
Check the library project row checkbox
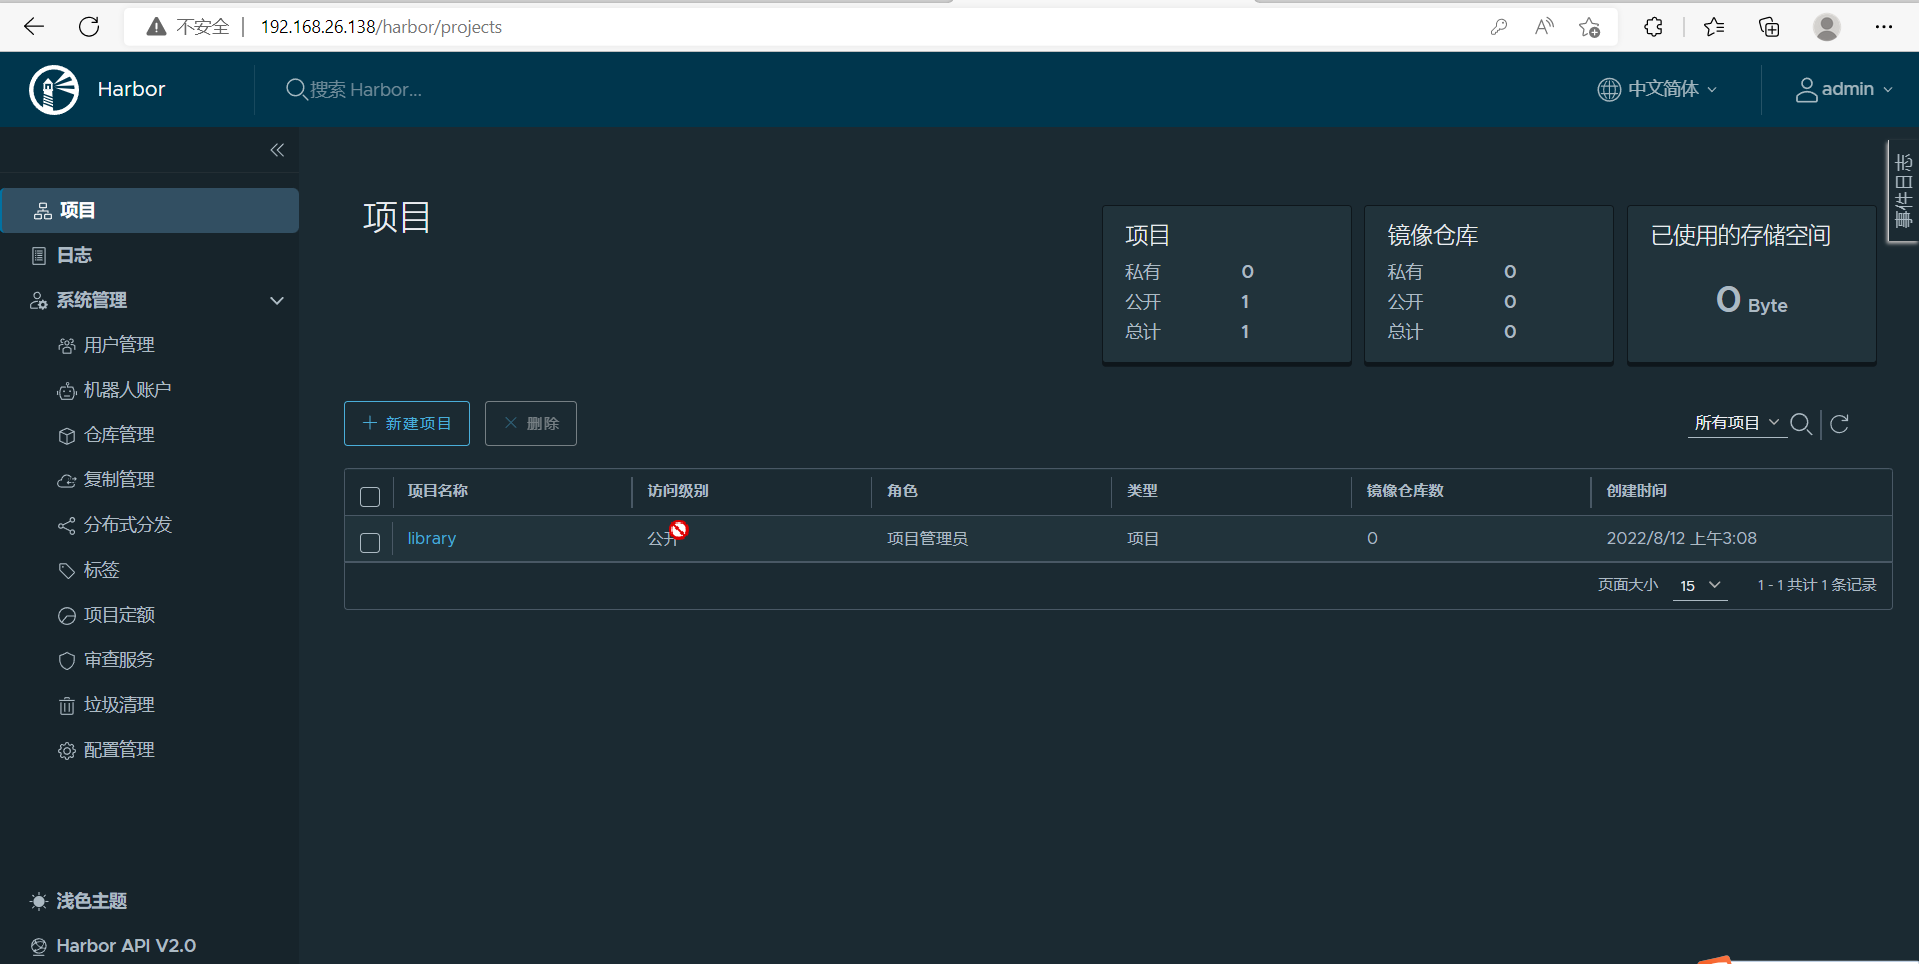pyautogui.click(x=370, y=543)
